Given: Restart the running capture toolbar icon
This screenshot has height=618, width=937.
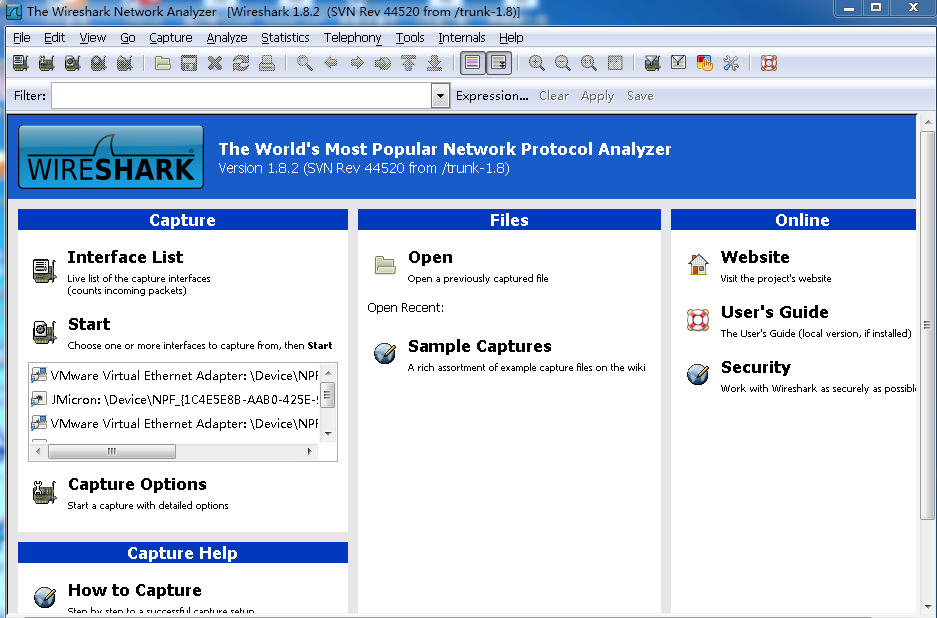Looking at the screenshot, I should point(124,63).
